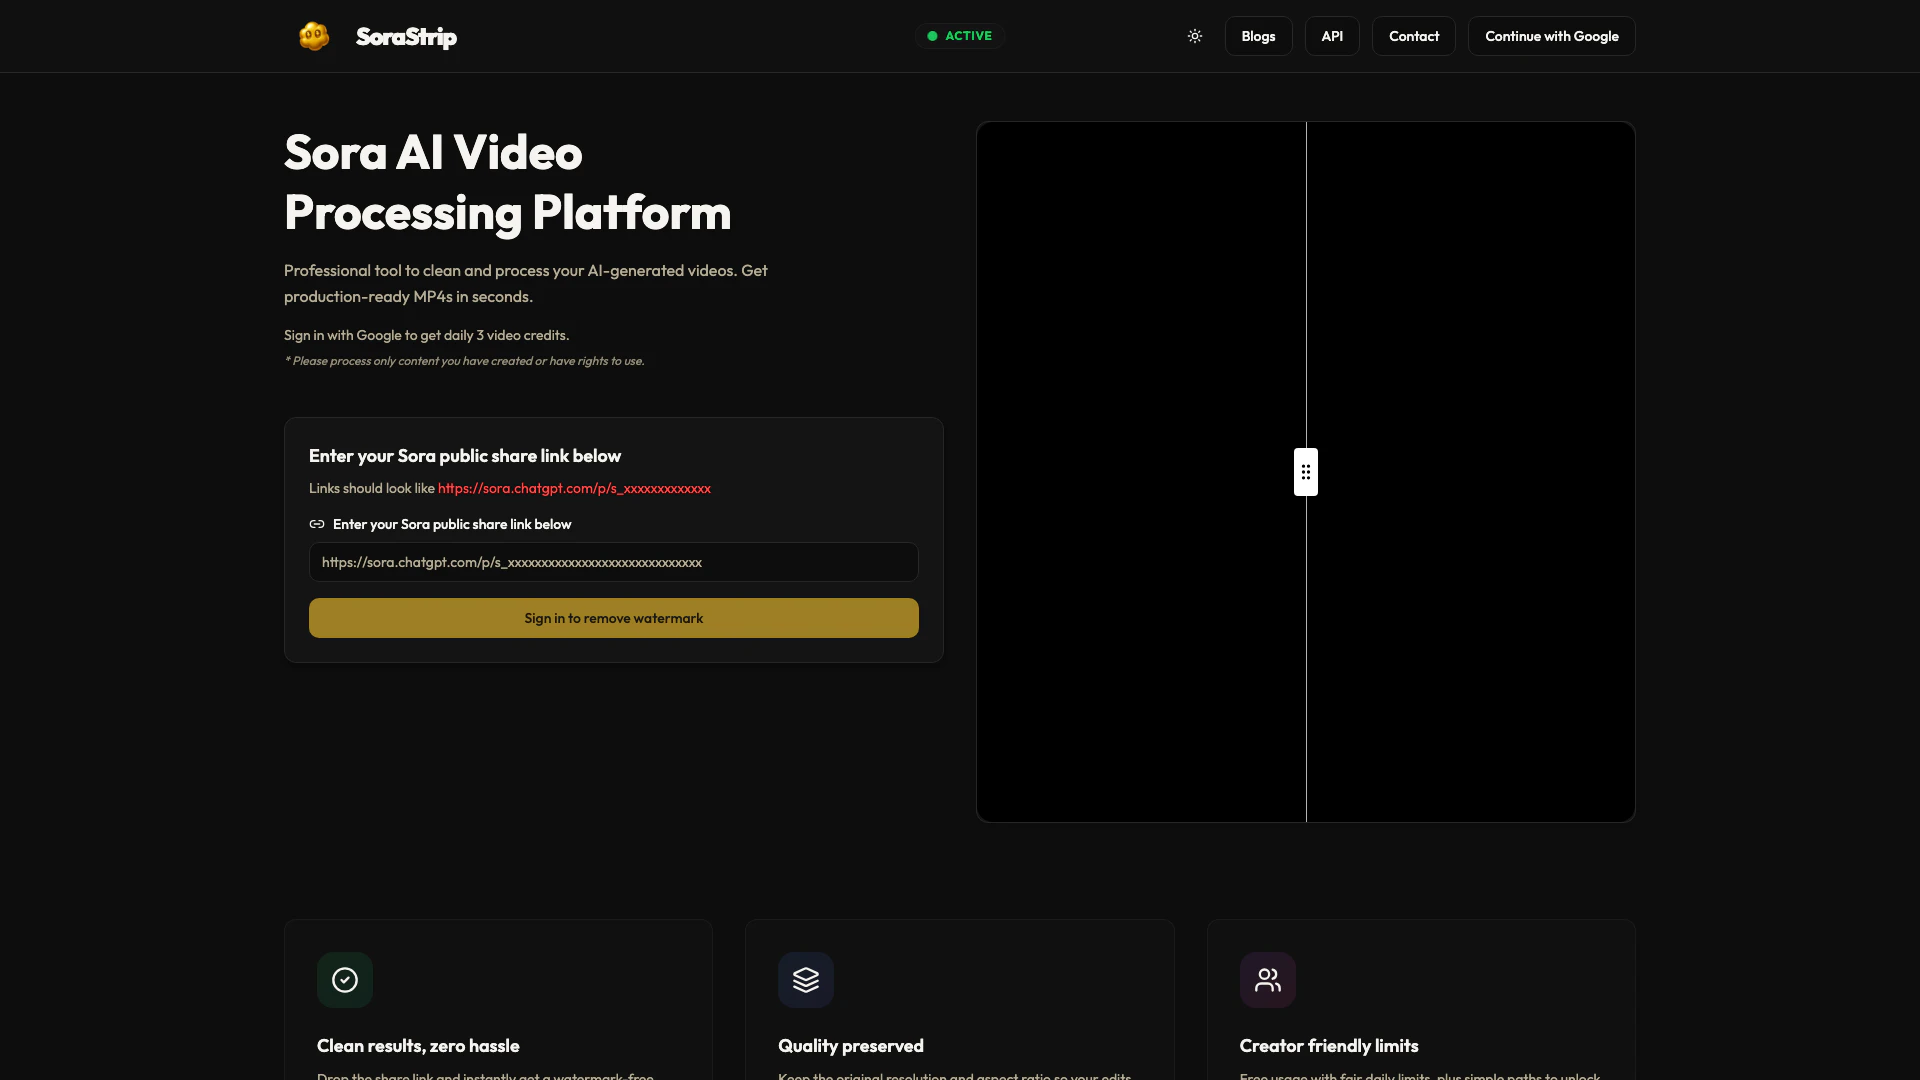Click the SoraStrip mascot logo icon
The image size is (1920, 1080).
(314, 36)
